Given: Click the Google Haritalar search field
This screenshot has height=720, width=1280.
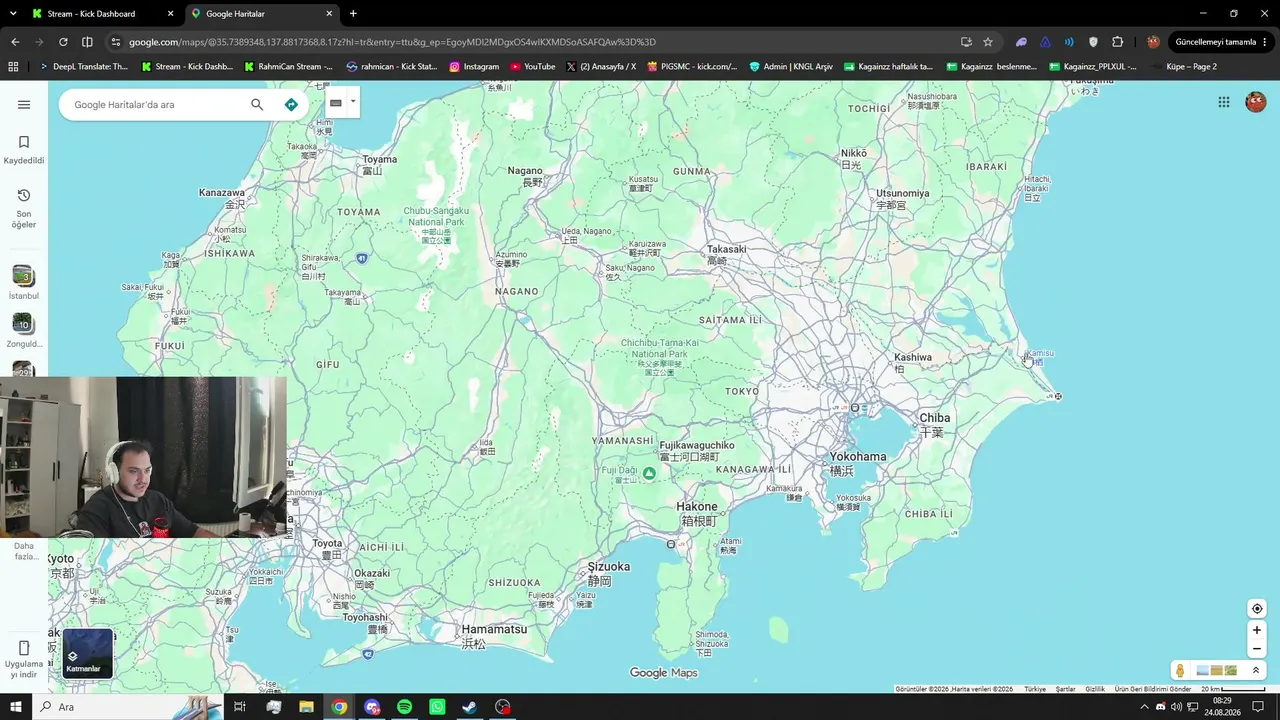Looking at the screenshot, I should pos(158,105).
